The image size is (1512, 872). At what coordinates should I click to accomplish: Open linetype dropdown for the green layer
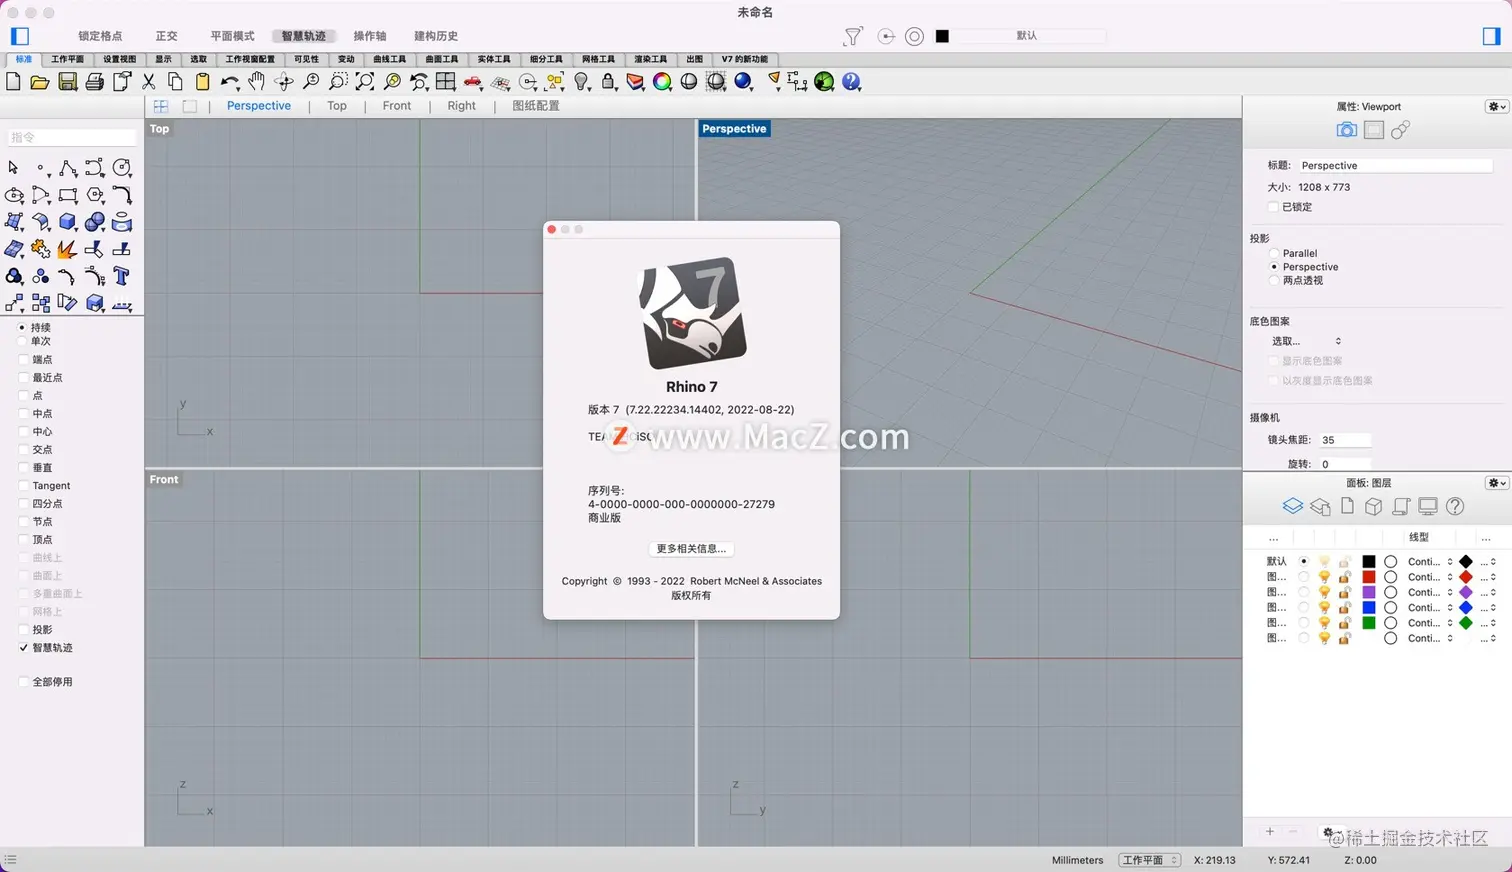click(x=1430, y=623)
